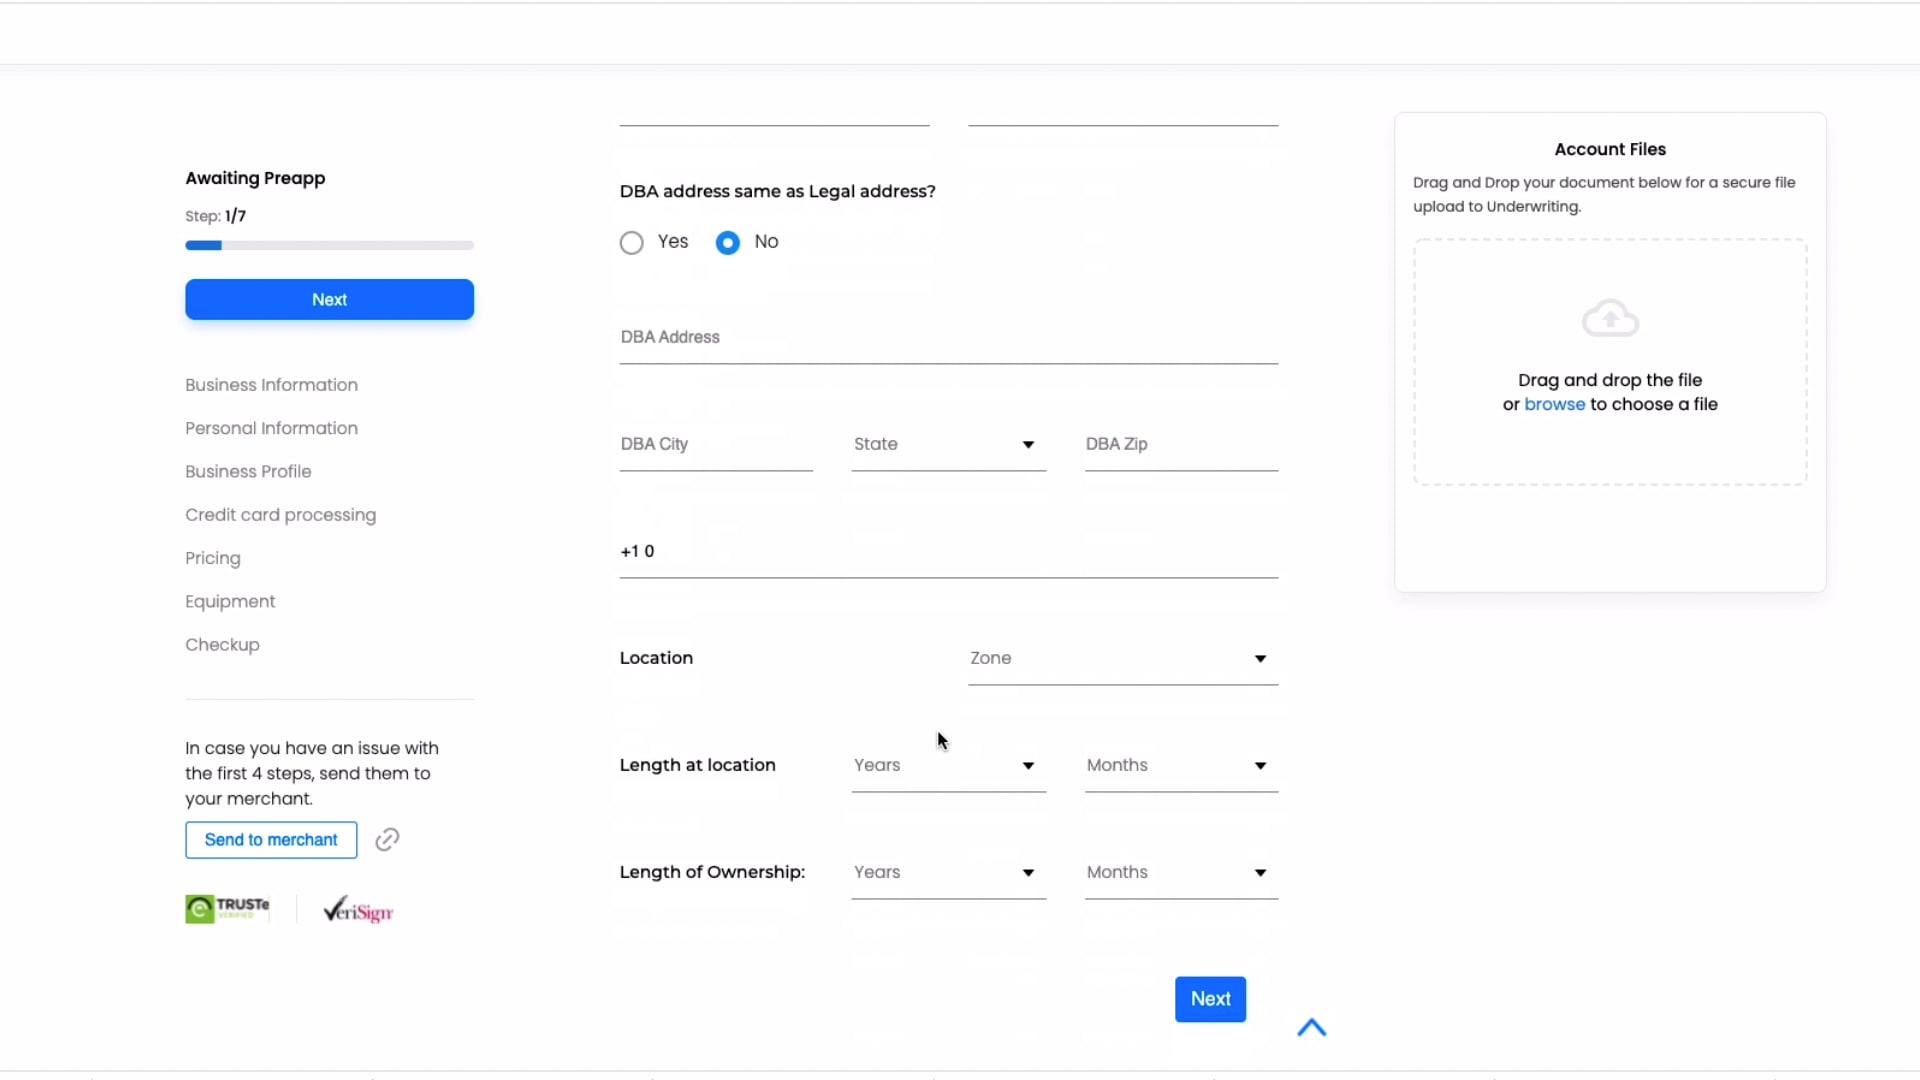This screenshot has width=1920, height=1080.
Task: Click the DBA Address input field
Action: click(x=948, y=338)
